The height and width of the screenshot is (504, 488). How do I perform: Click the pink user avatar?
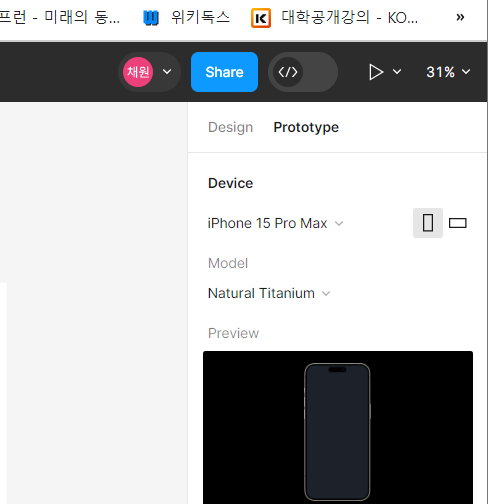click(138, 72)
